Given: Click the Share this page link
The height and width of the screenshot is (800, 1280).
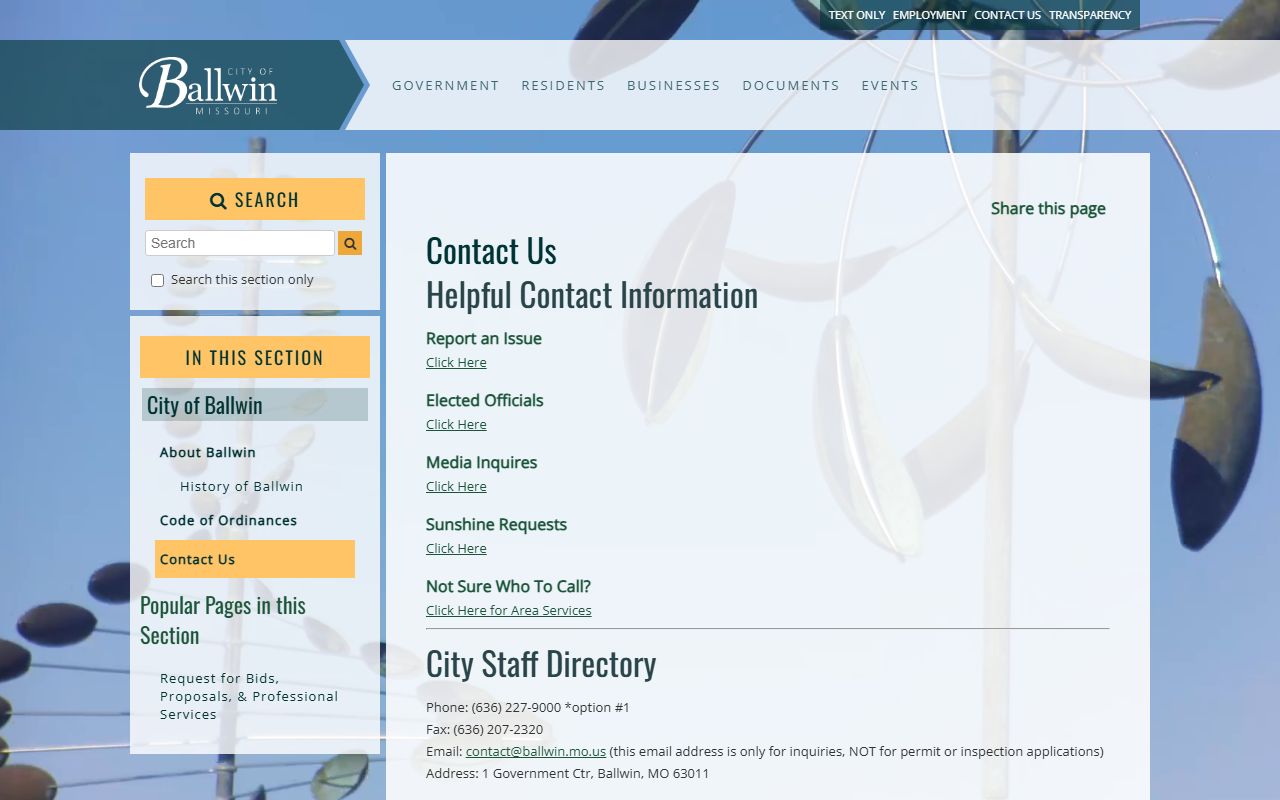Looking at the screenshot, I should click(1048, 208).
